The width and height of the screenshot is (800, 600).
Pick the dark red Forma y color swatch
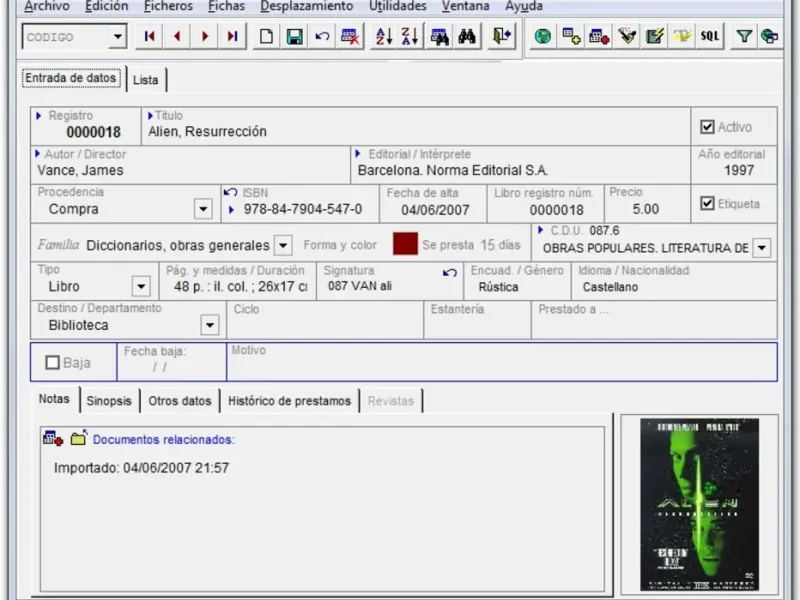tap(405, 243)
